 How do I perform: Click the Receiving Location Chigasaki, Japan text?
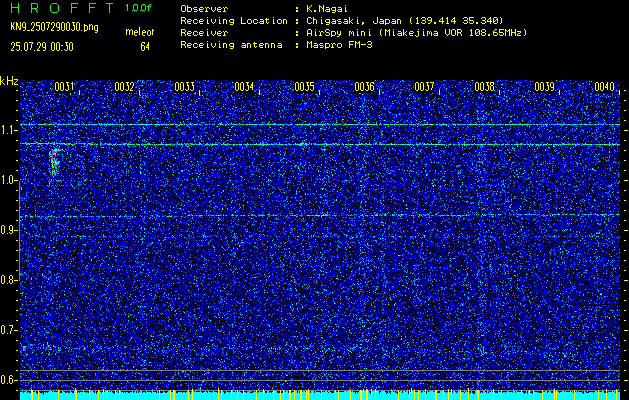coord(404,21)
